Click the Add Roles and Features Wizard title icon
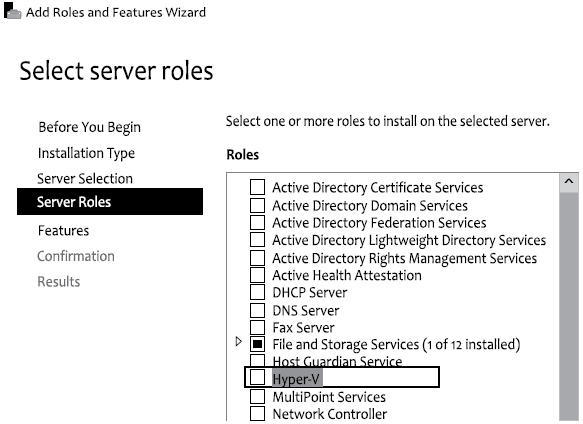 point(12,11)
